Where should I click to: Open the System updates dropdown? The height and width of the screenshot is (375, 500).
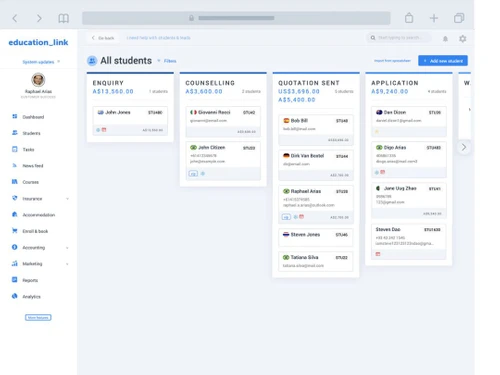pos(41,62)
